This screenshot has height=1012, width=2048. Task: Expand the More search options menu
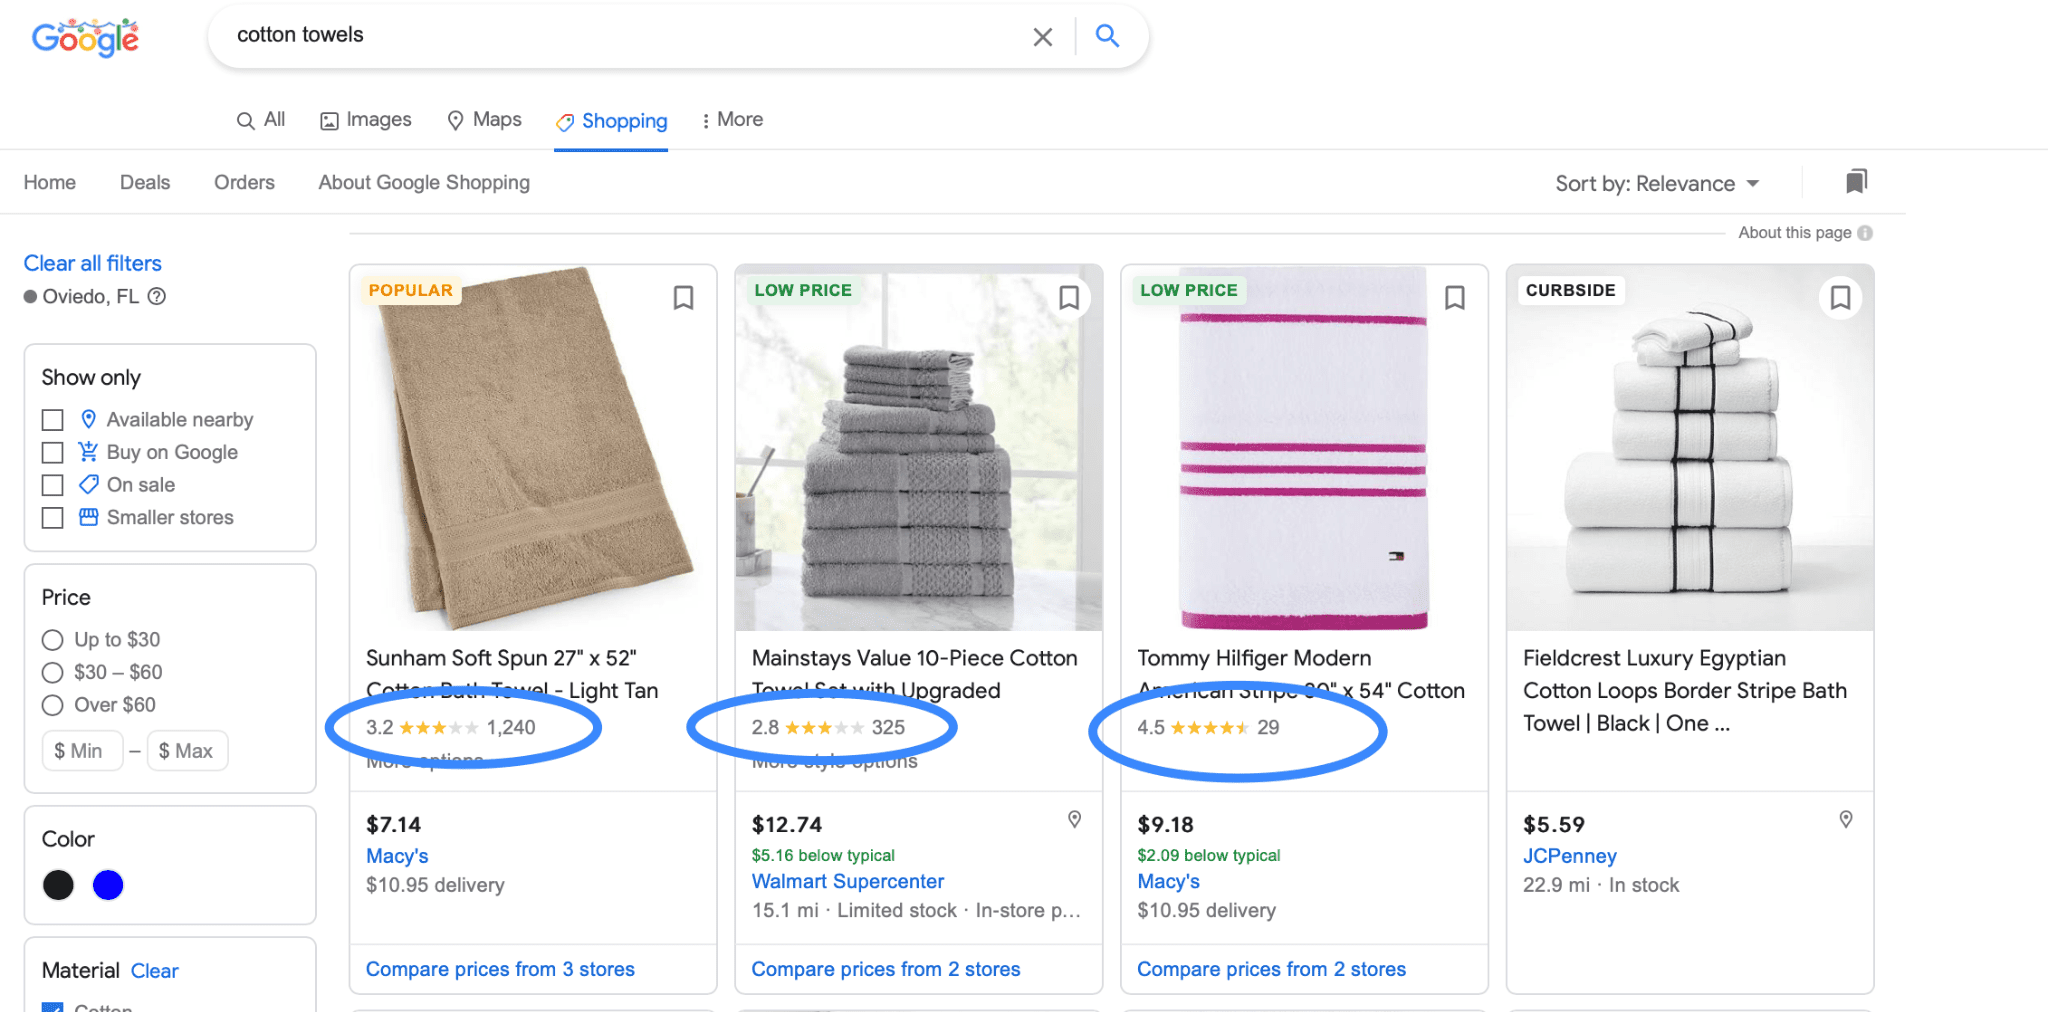(732, 120)
